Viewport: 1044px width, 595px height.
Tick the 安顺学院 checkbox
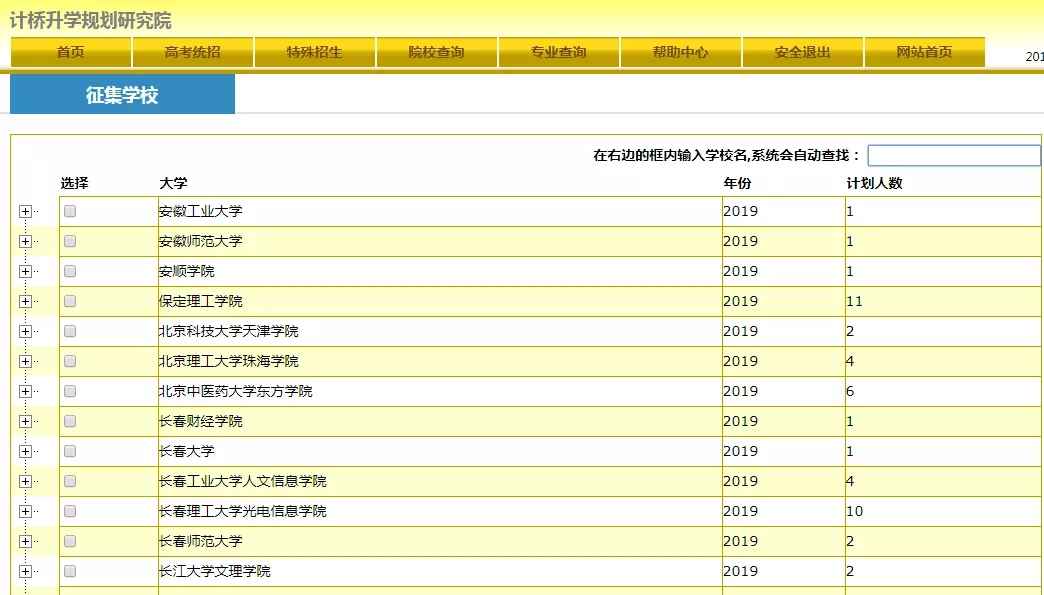pyautogui.click(x=70, y=271)
